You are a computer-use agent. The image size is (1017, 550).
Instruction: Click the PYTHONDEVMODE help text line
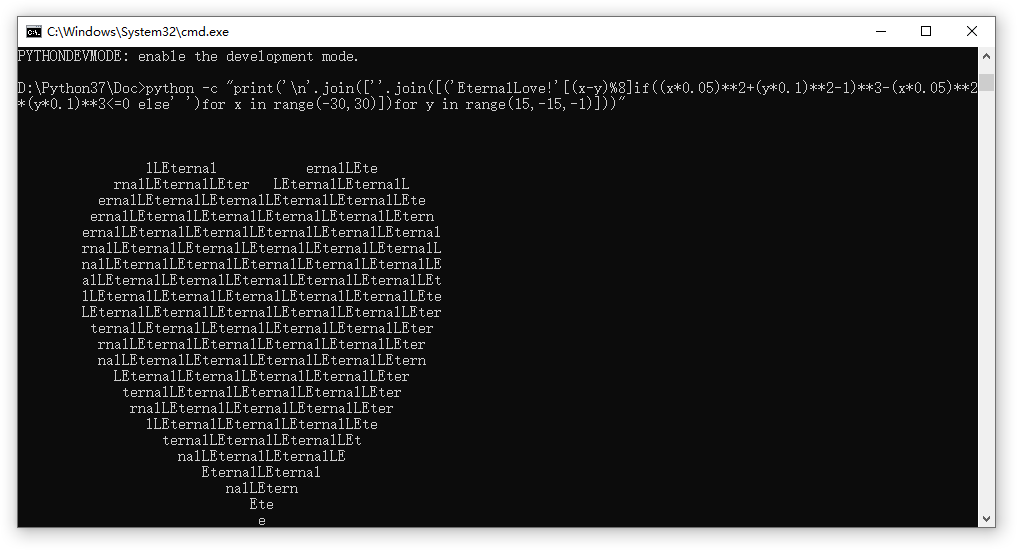188,56
